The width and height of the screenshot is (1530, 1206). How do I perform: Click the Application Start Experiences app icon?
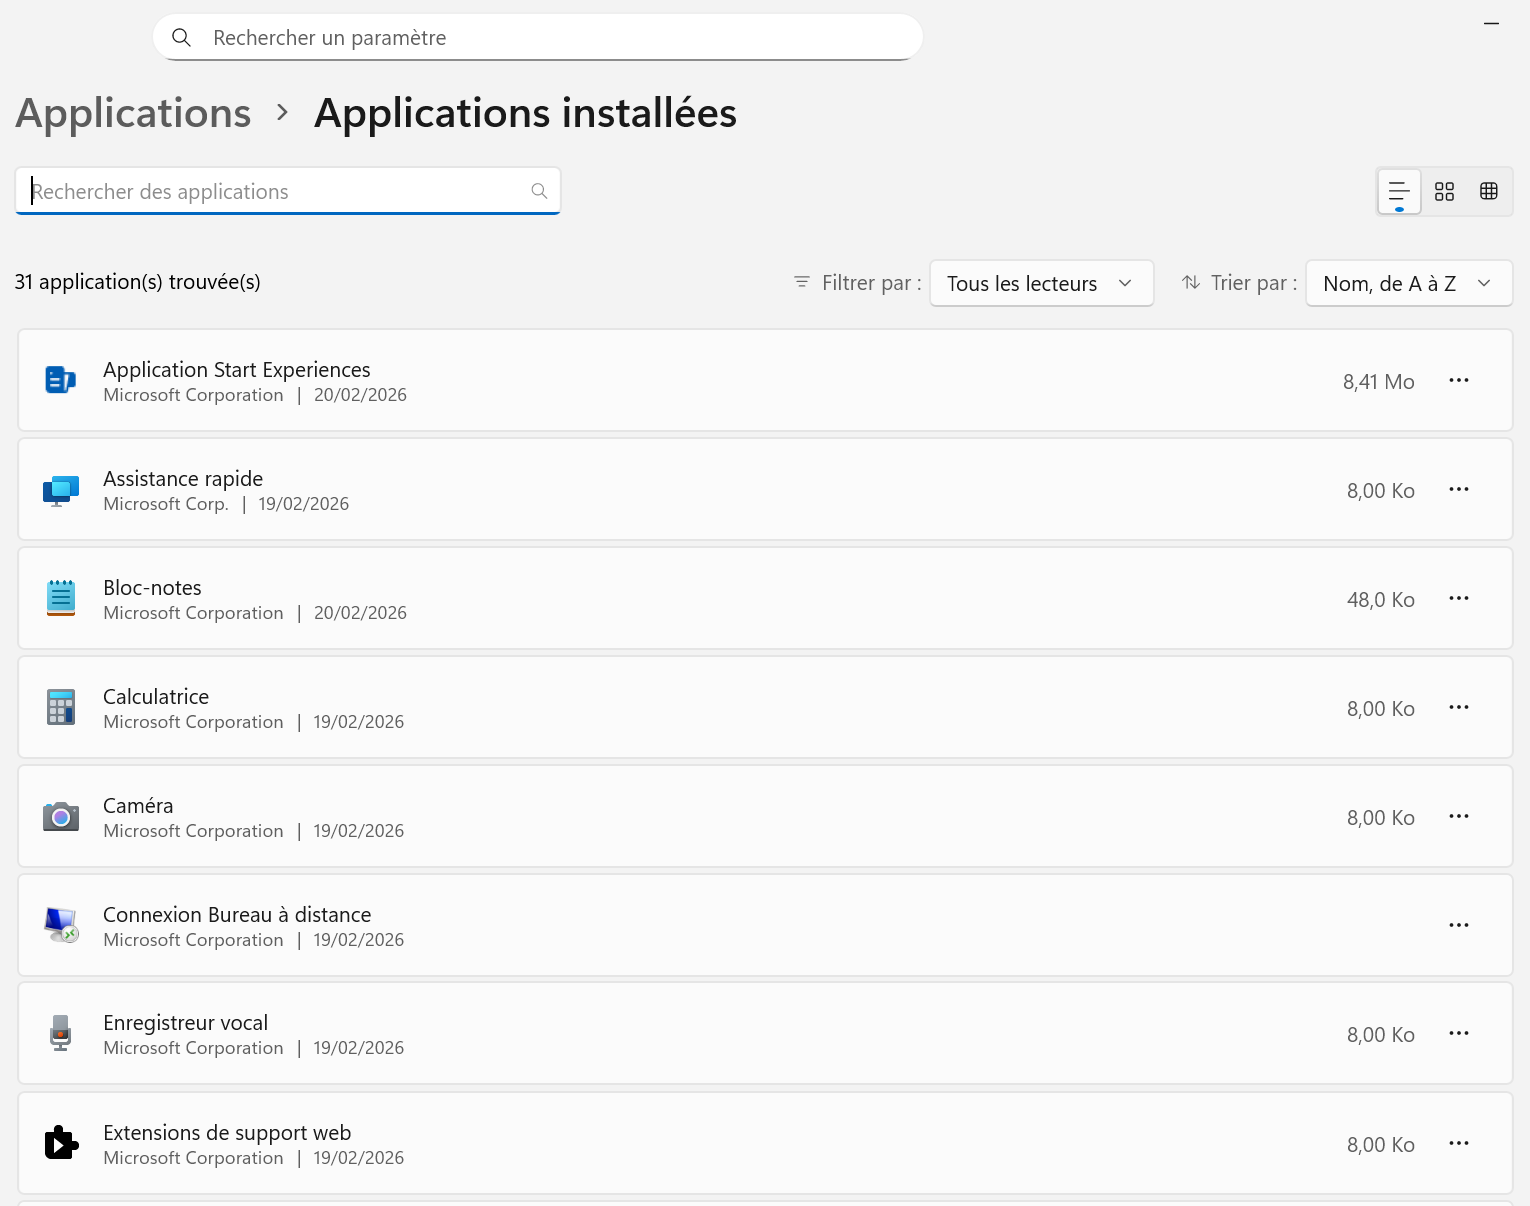pos(61,380)
